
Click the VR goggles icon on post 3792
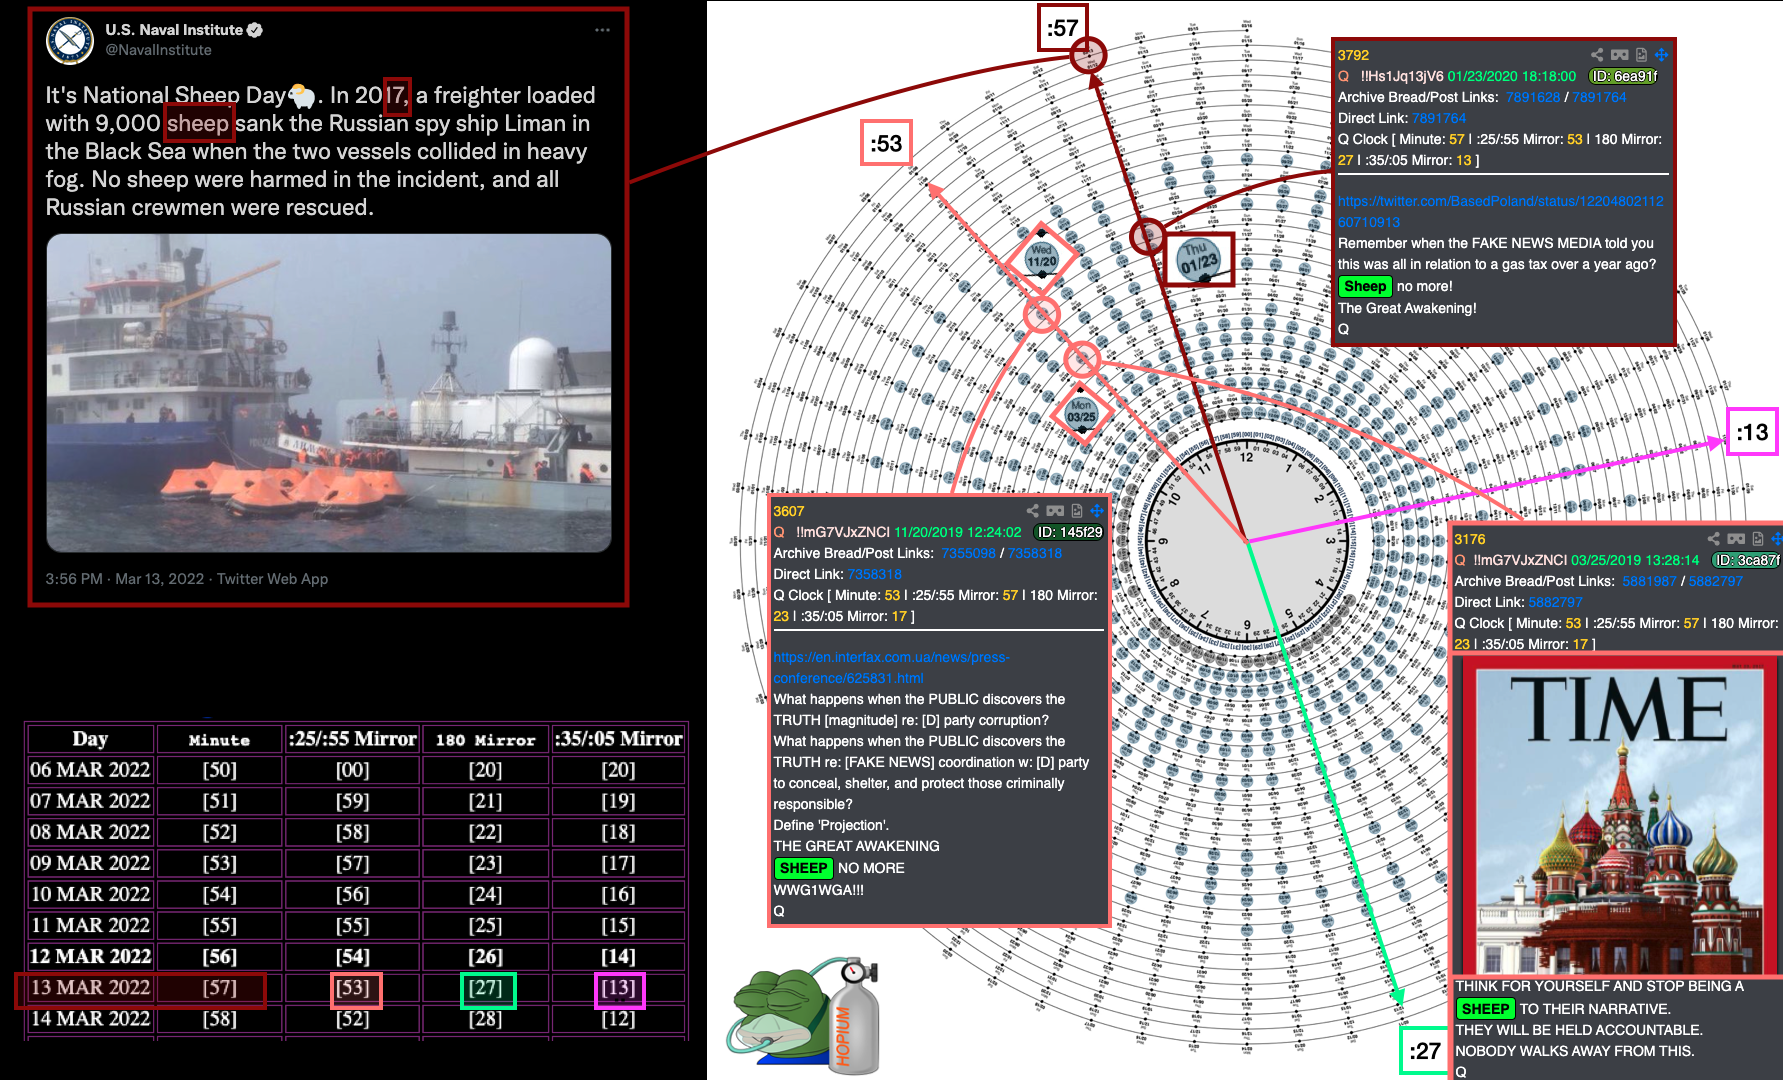(1619, 55)
